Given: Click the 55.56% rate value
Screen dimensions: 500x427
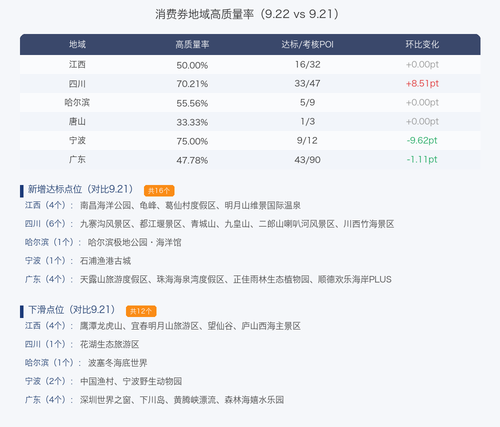Looking at the screenshot, I should [192, 103].
